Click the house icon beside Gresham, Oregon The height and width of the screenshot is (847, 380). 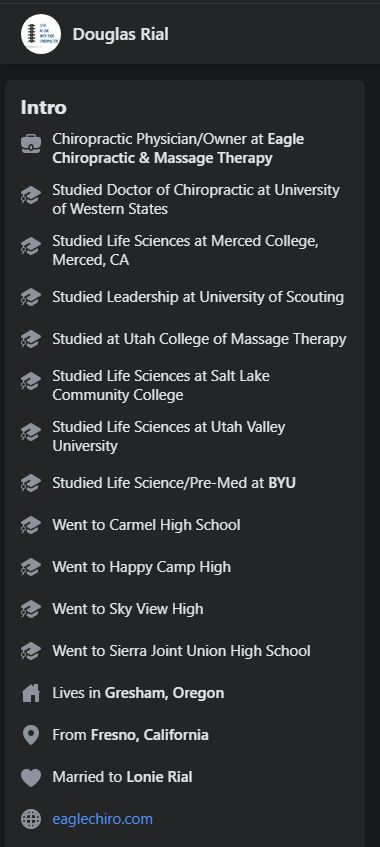(31, 693)
